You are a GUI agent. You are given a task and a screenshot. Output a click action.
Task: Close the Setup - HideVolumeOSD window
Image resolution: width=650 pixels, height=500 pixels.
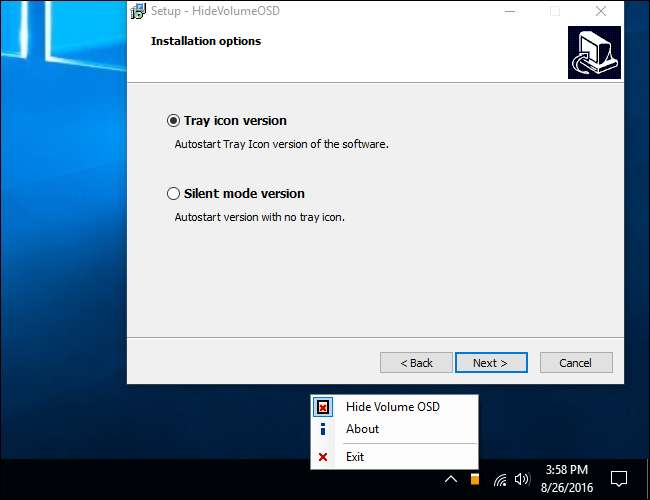pyautogui.click(x=601, y=11)
